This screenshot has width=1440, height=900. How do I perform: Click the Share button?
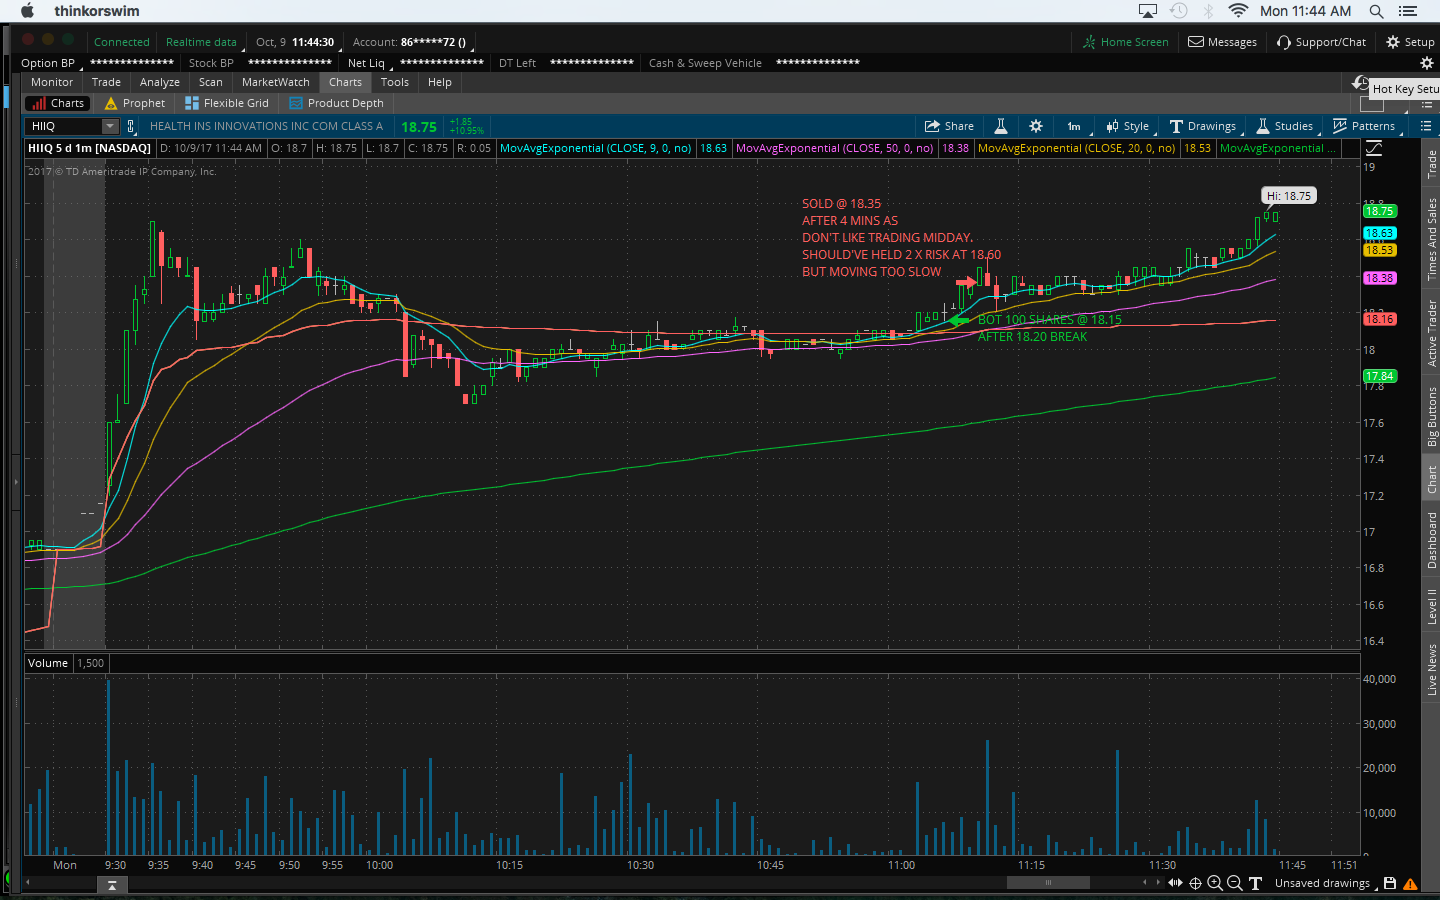click(x=949, y=126)
